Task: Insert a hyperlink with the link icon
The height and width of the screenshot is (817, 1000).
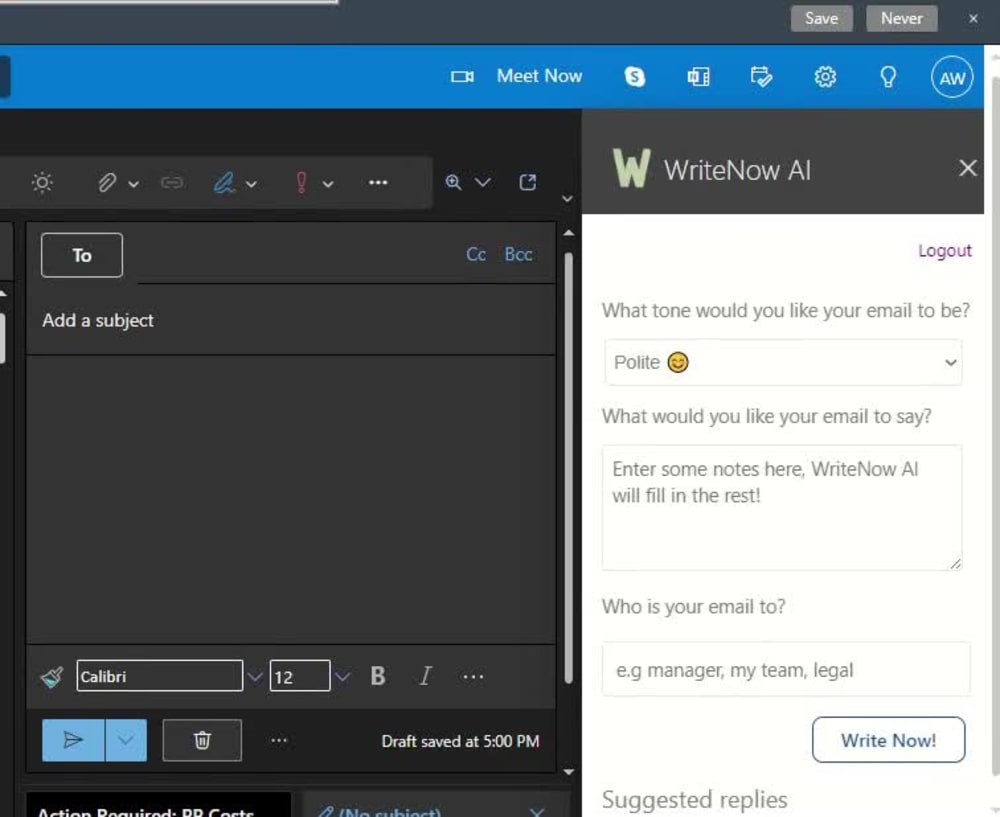Action: [x=172, y=183]
